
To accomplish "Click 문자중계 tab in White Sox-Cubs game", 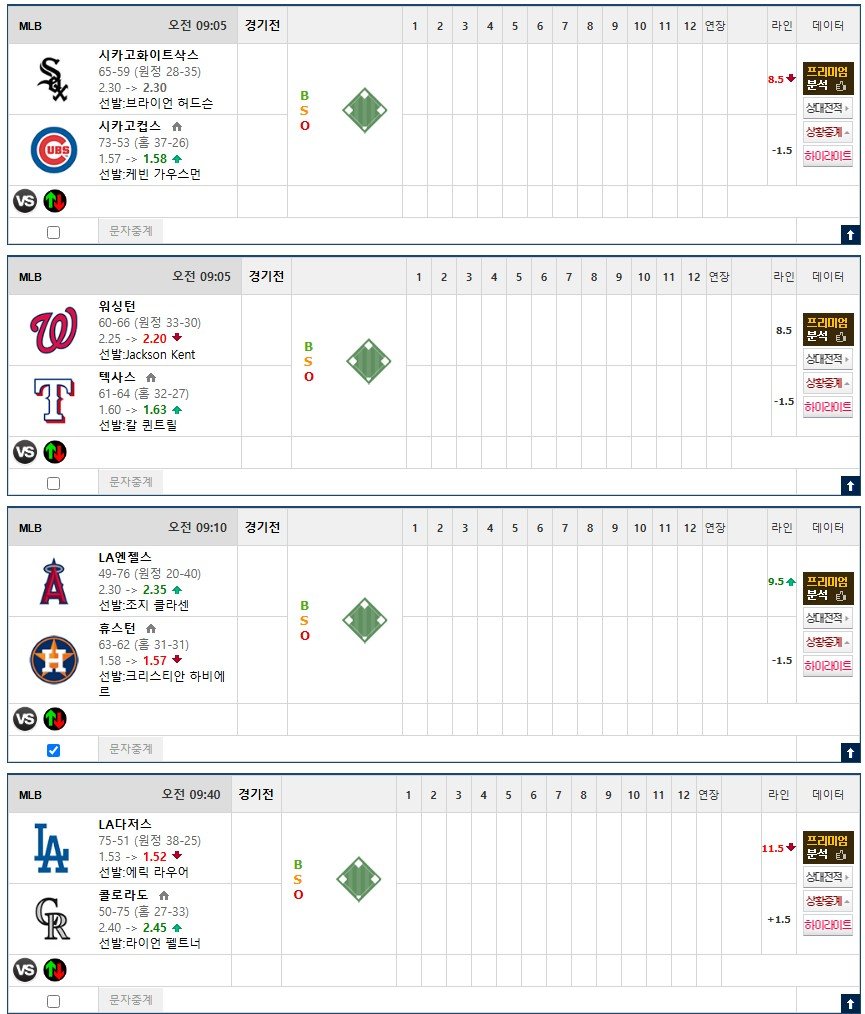I will point(131,231).
